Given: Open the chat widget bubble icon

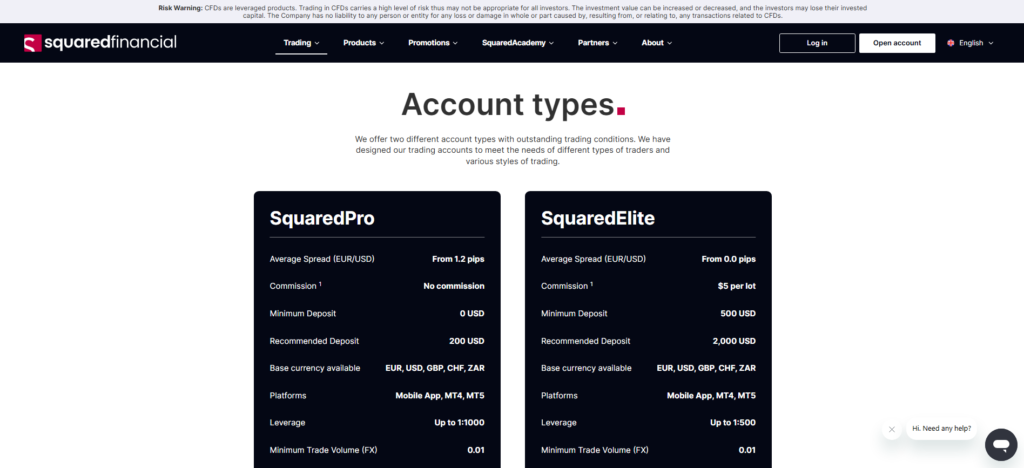Looking at the screenshot, I should tap(1000, 445).
